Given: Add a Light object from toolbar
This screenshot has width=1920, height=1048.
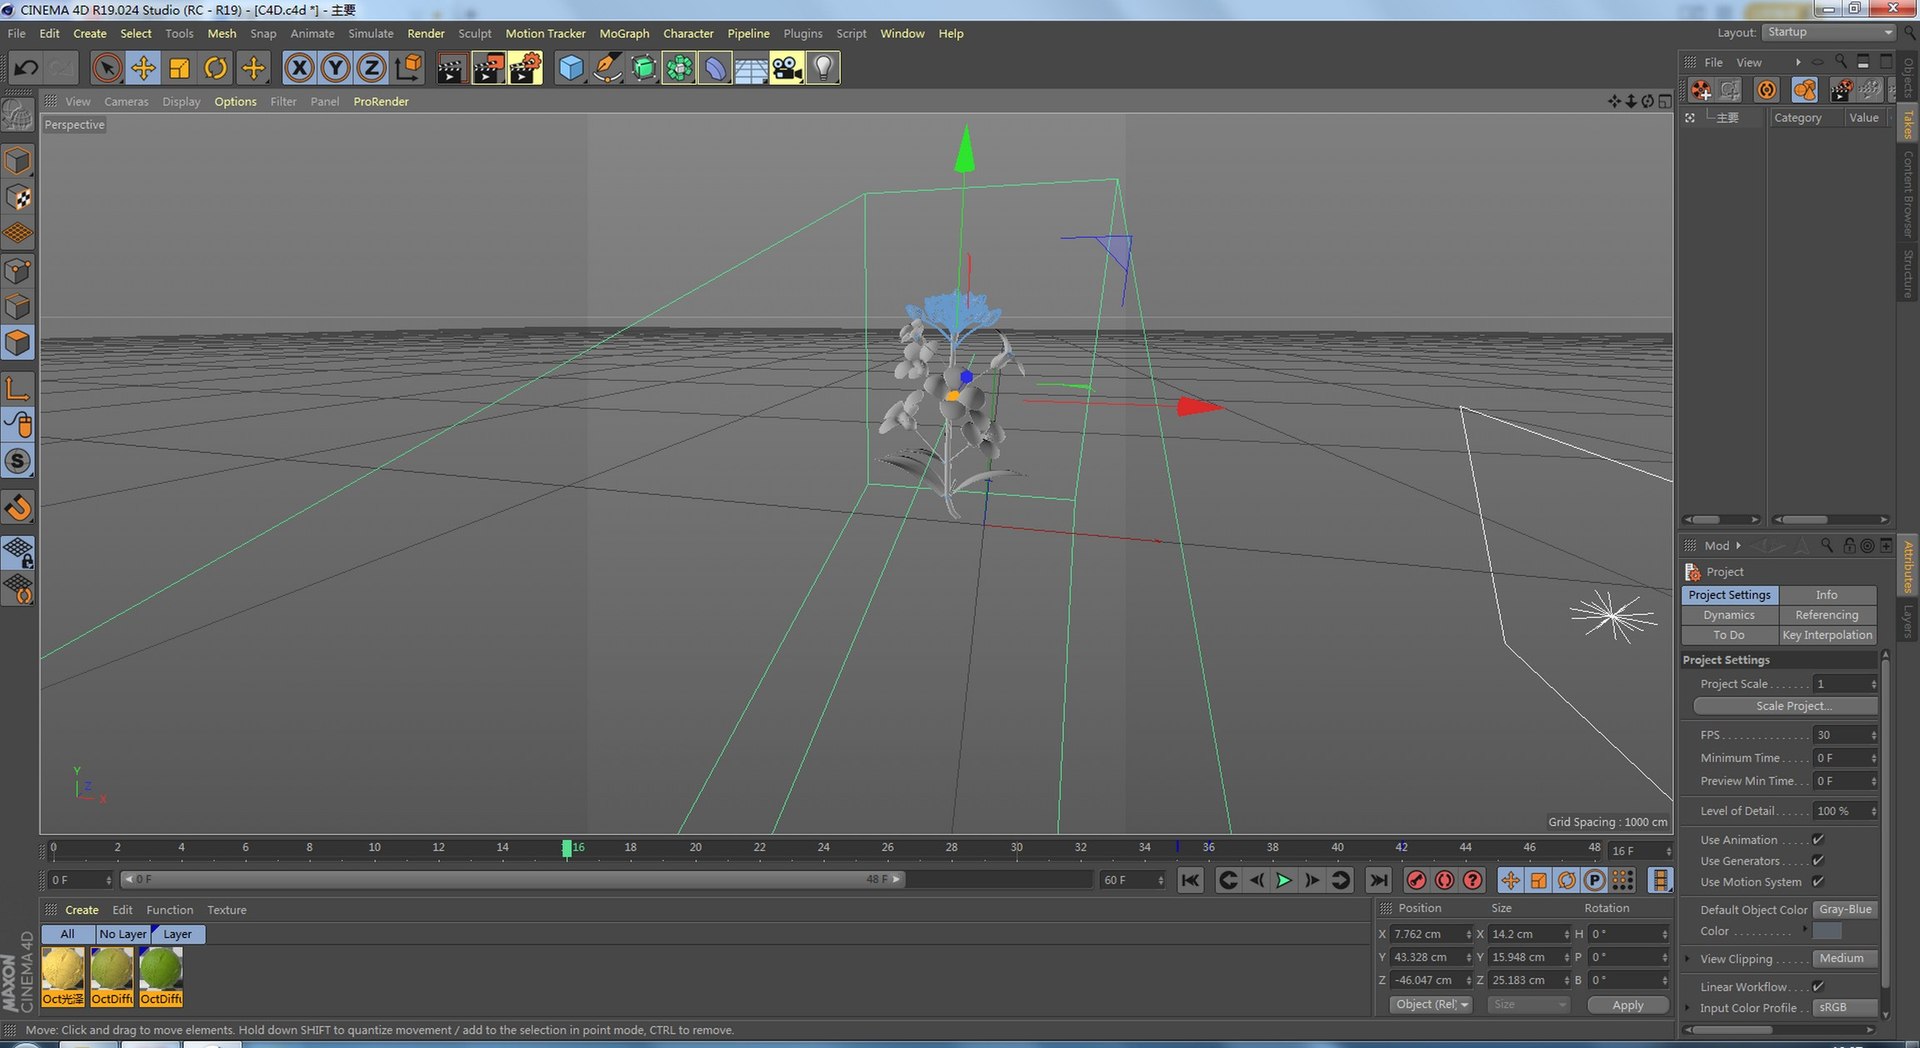Looking at the screenshot, I should [823, 68].
